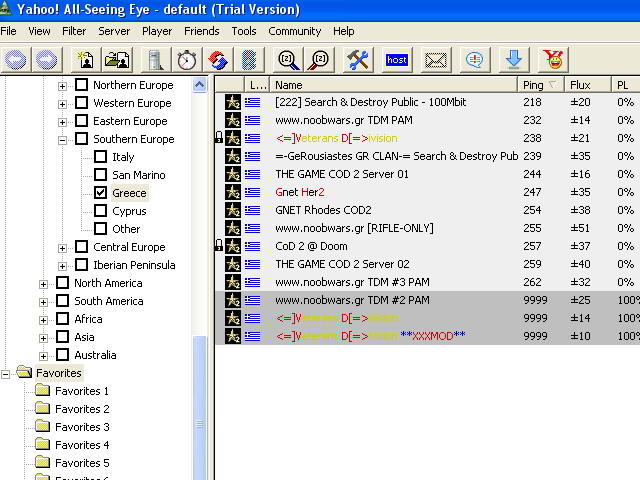Click the server tower toolbar icon
Screen dimensions: 640x480
click(x=156, y=60)
